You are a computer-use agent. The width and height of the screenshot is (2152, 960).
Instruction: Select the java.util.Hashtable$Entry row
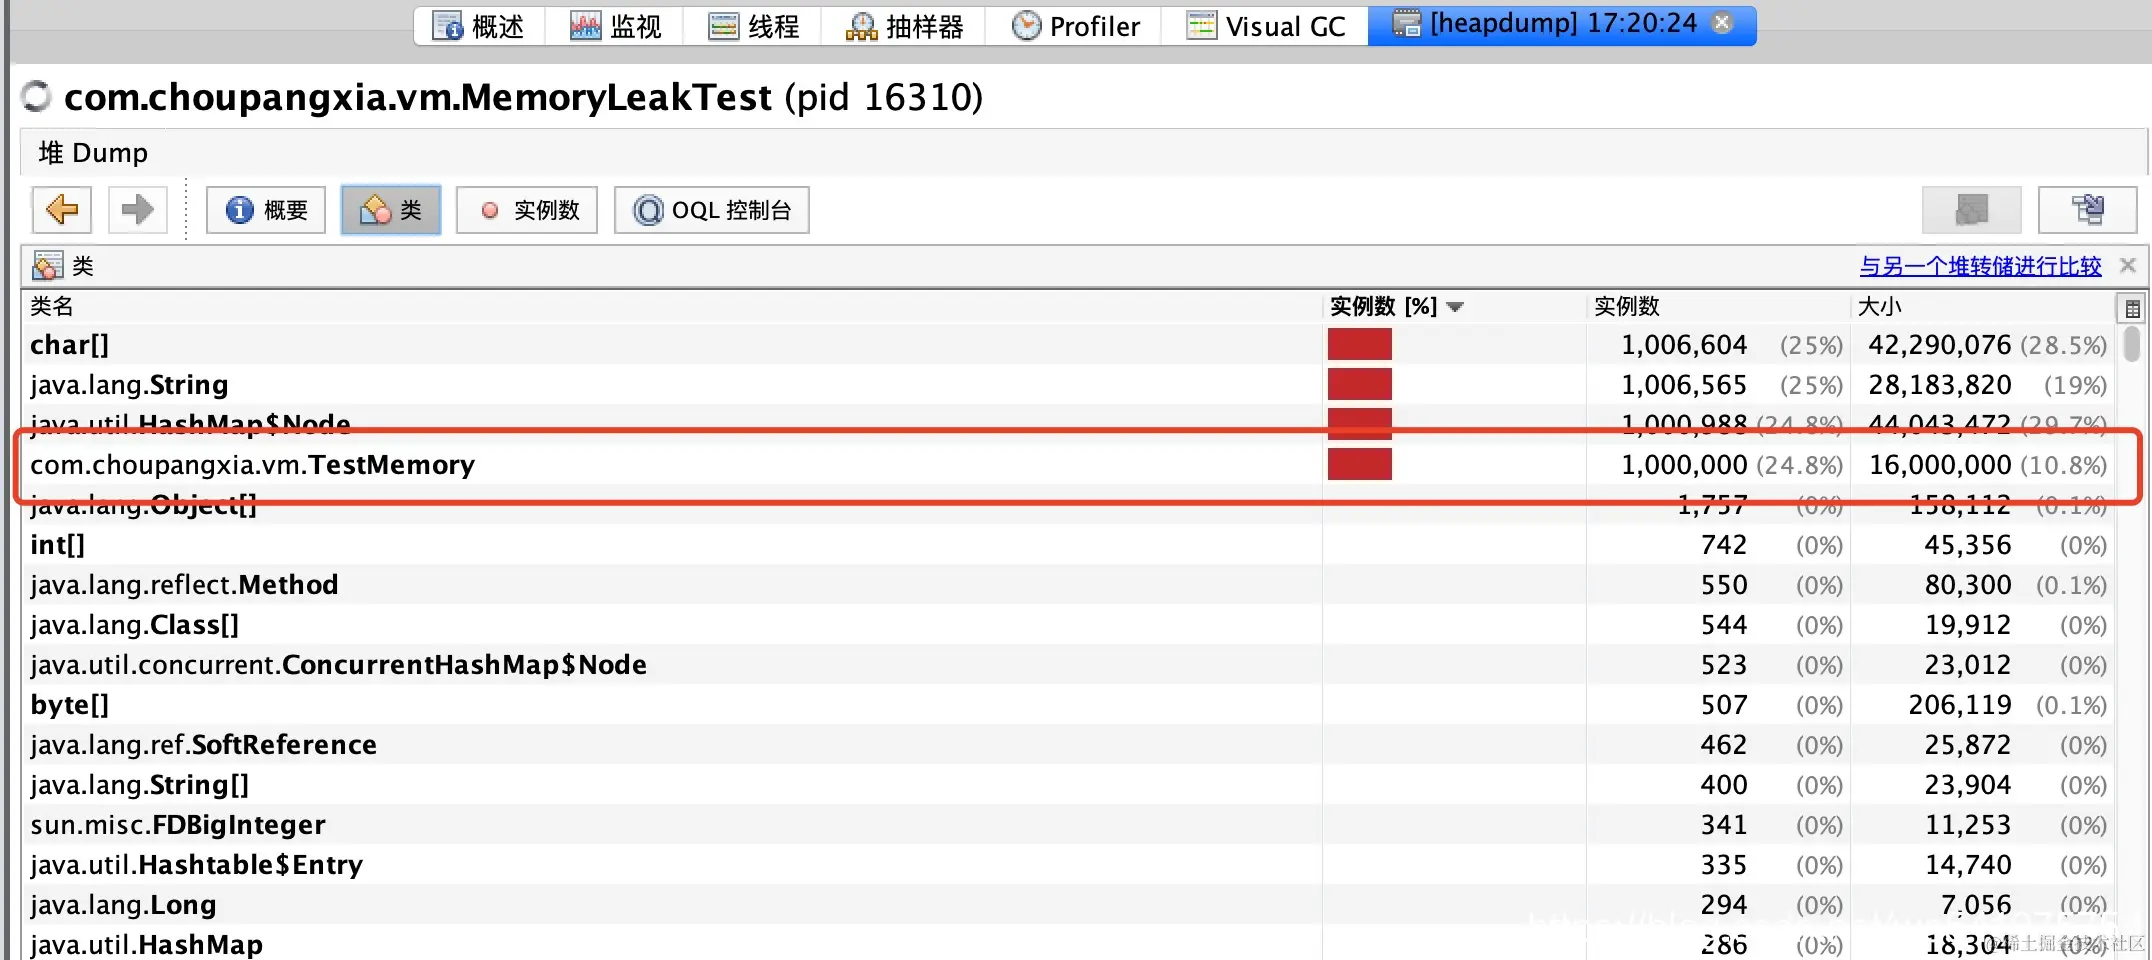point(1068,864)
